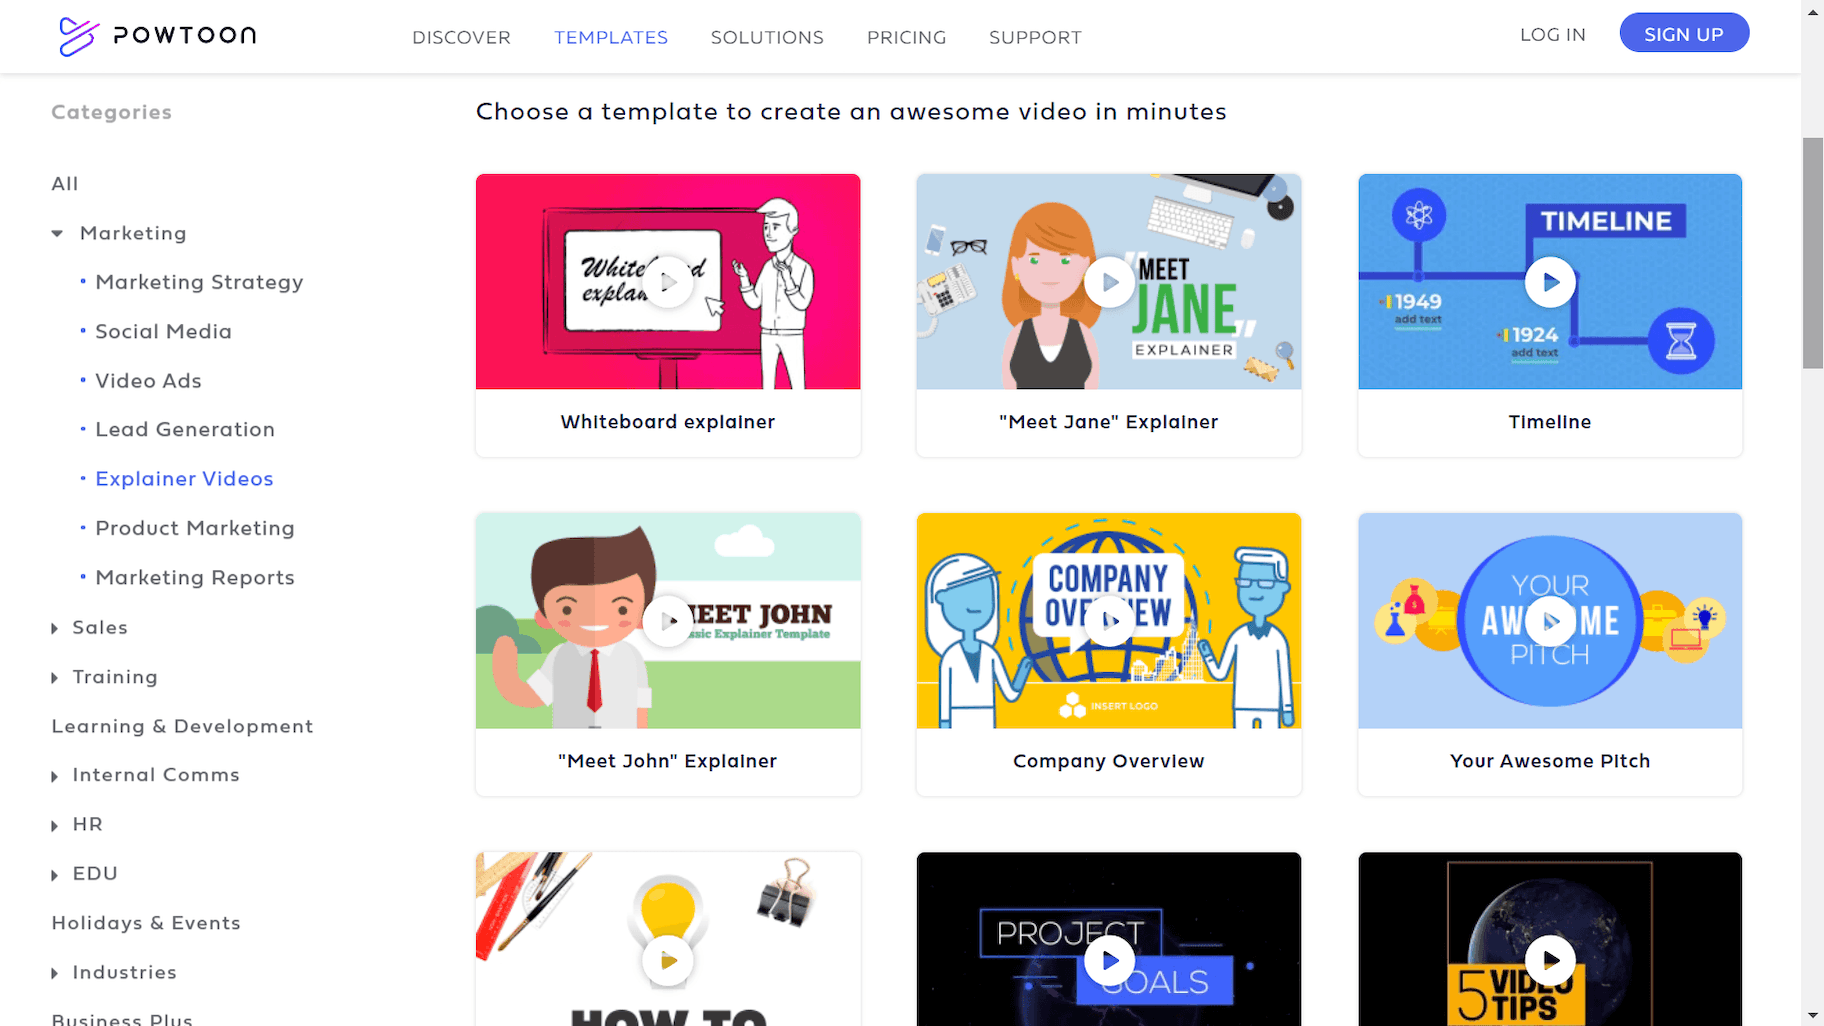
Task: Play the Meet Jane explainer video
Action: (1109, 283)
